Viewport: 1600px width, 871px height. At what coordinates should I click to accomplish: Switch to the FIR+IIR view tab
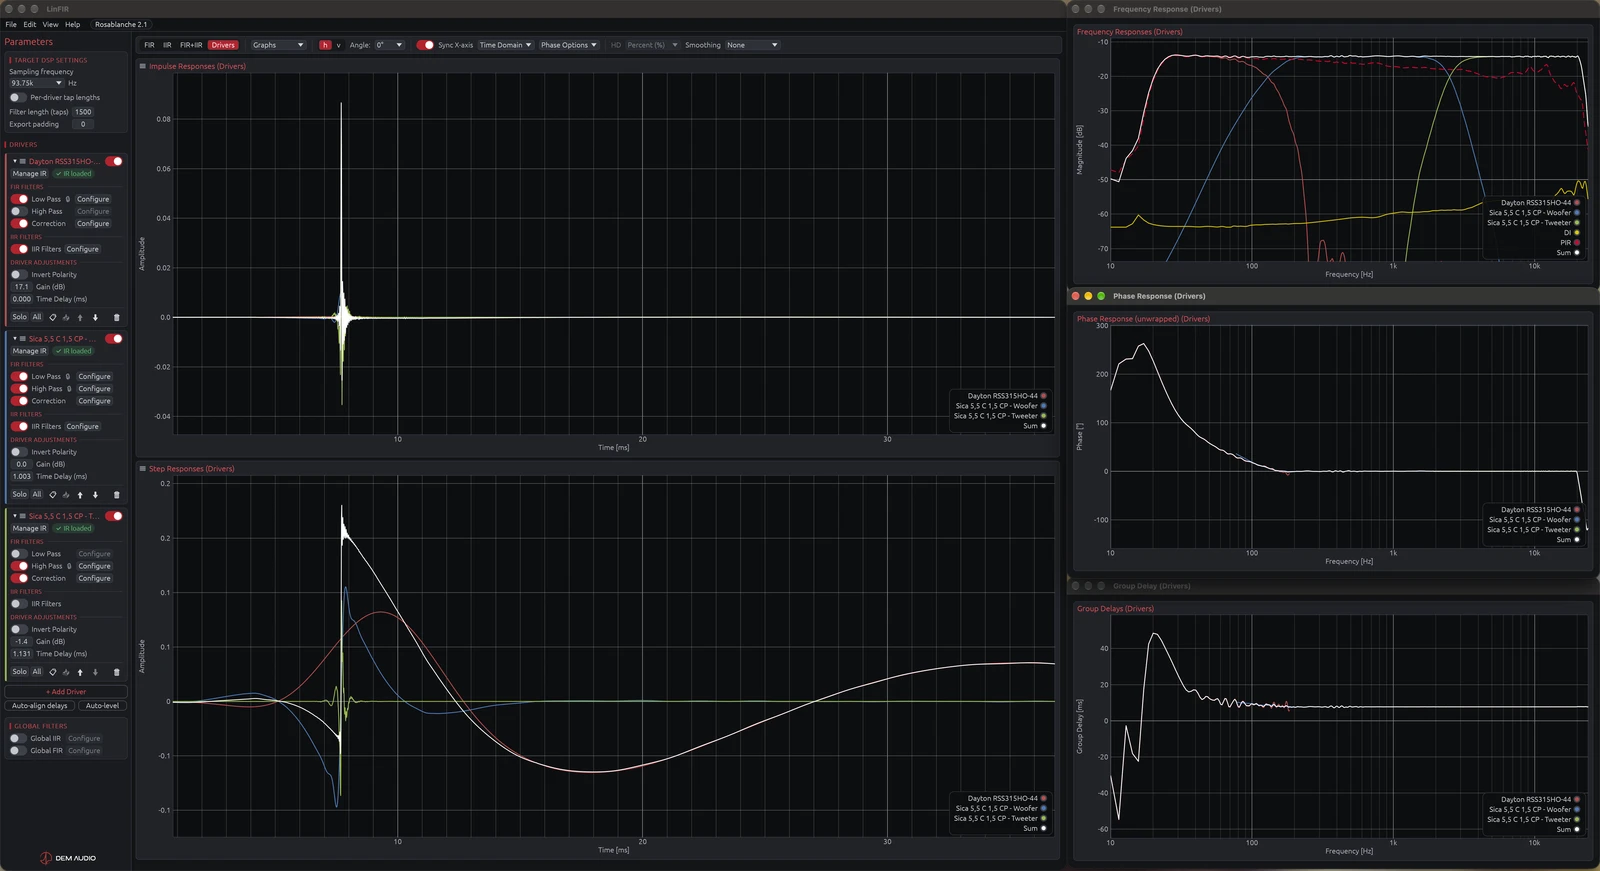click(191, 45)
